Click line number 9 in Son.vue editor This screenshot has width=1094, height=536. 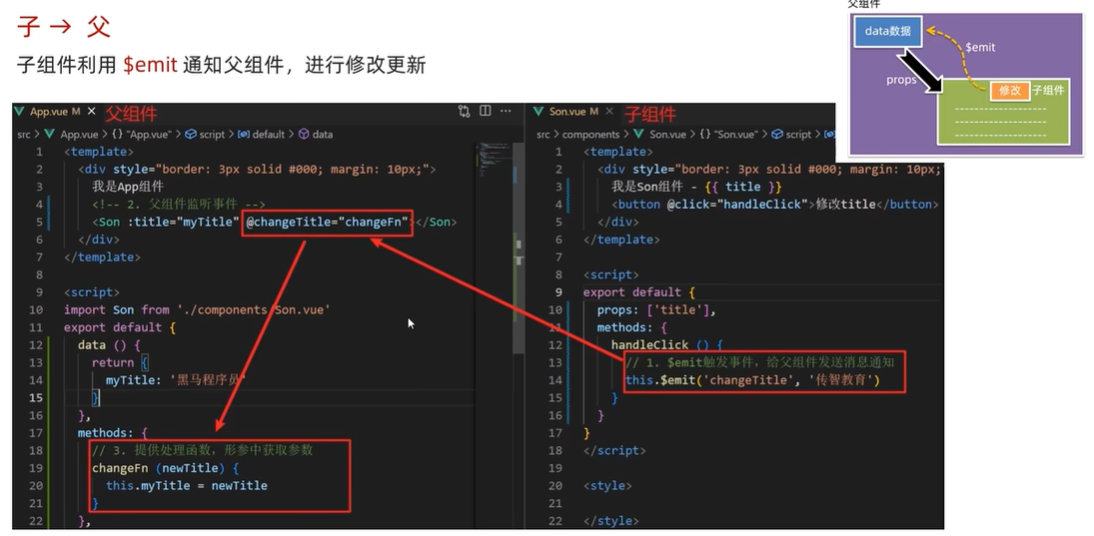[x=559, y=292]
